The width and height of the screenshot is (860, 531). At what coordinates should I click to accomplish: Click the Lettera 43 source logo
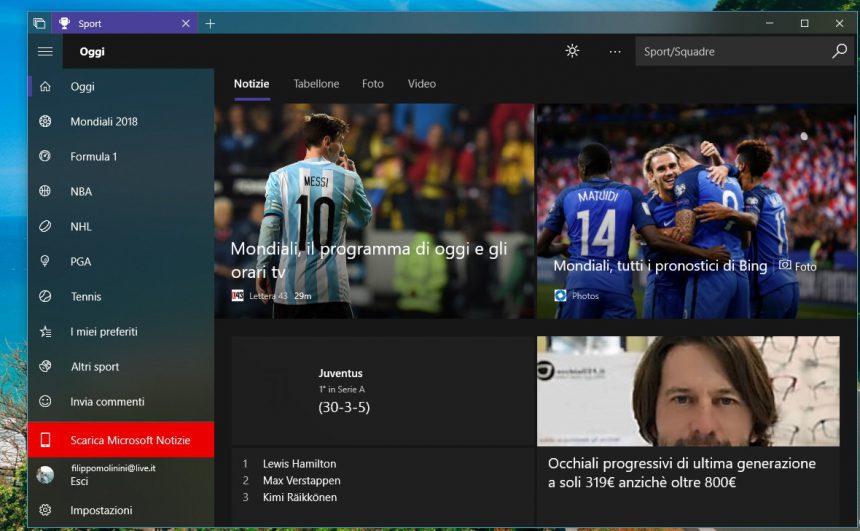pos(237,296)
